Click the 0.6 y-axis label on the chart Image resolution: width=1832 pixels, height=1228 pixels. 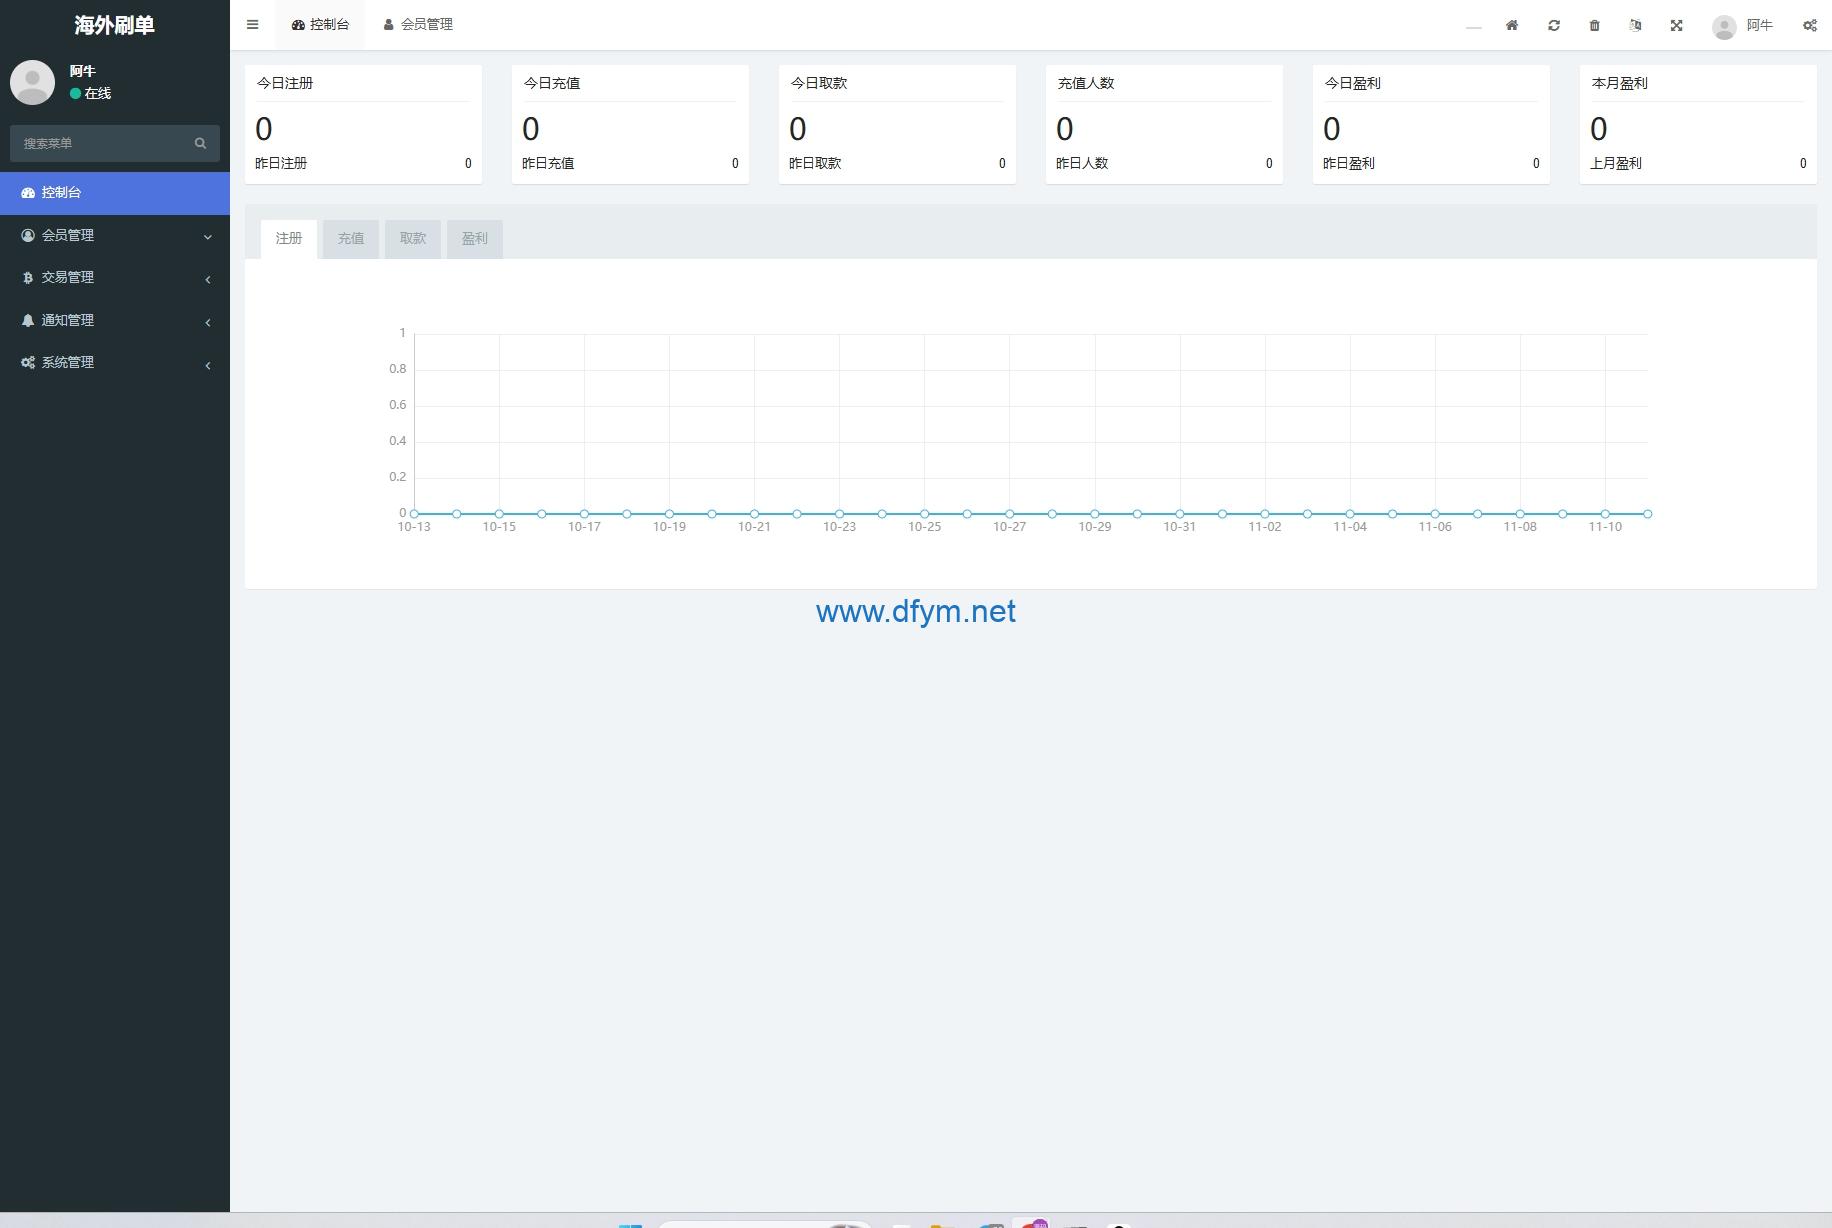click(x=398, y=405)
